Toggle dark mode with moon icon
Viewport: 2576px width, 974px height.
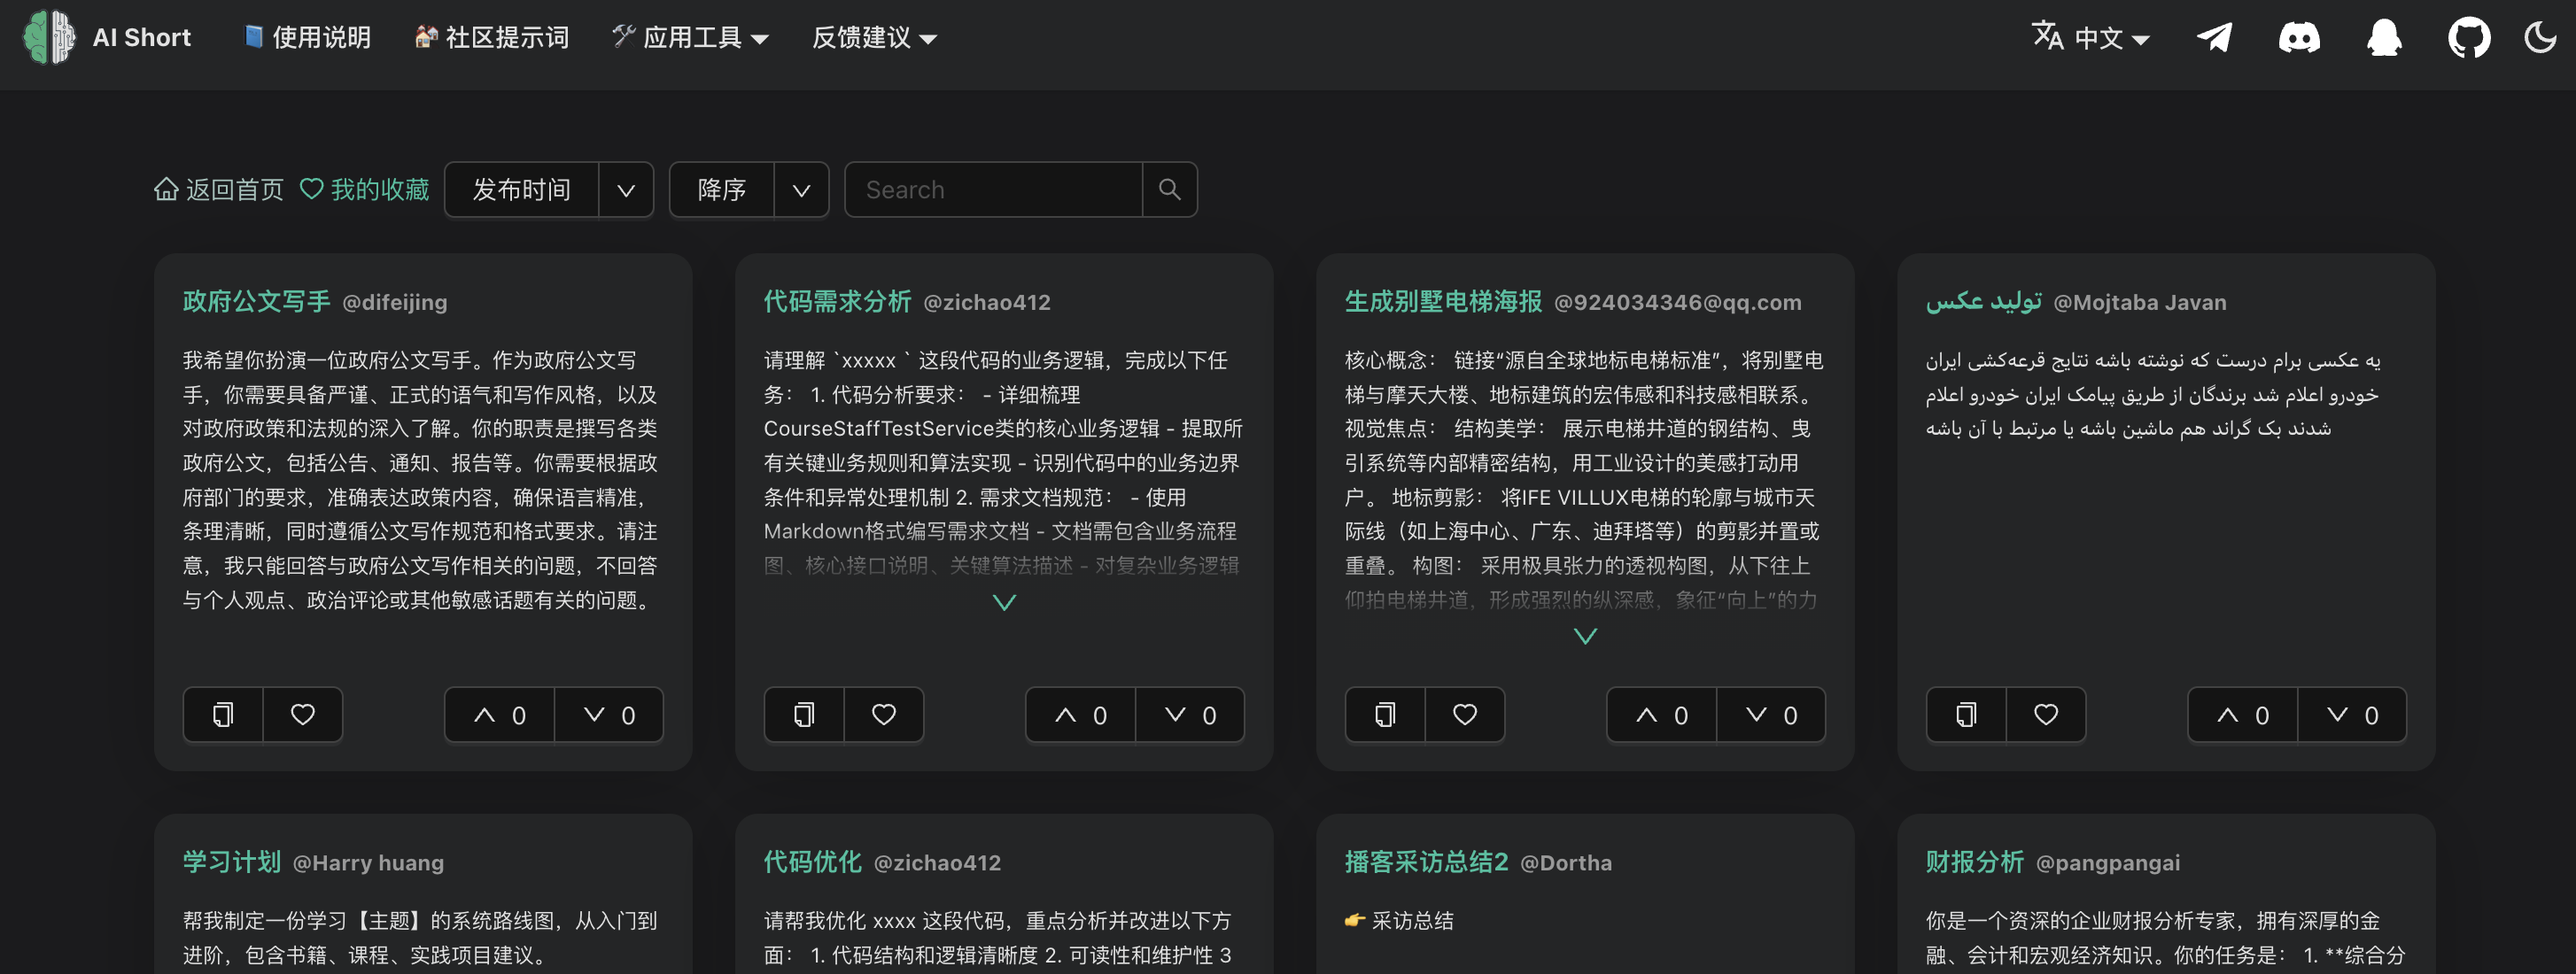(x=2540, y=38)
